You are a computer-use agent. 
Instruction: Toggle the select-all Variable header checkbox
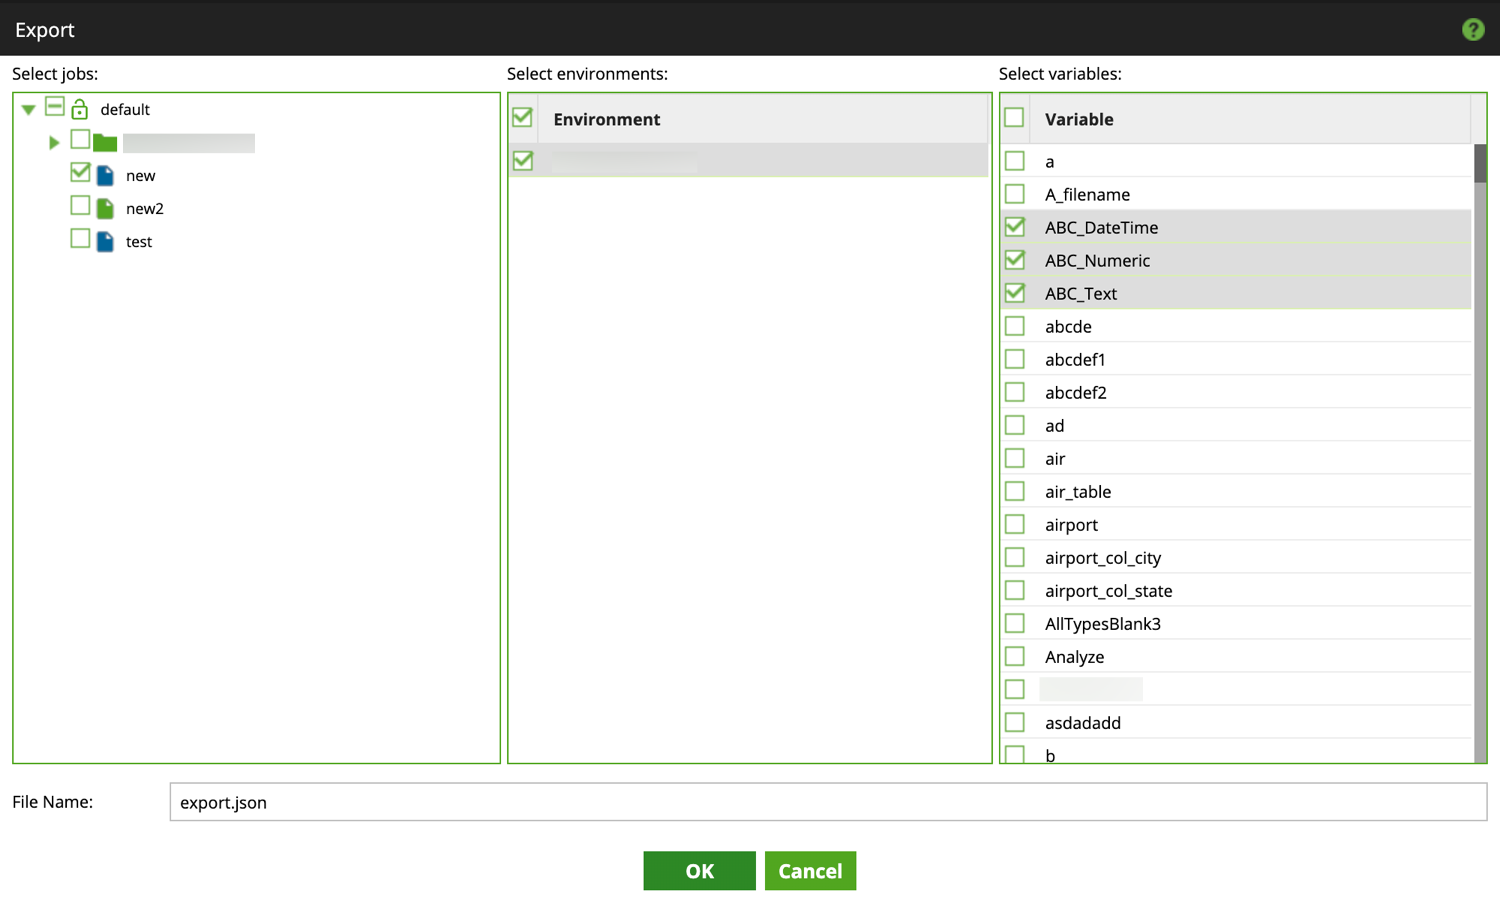[1014, 117]
